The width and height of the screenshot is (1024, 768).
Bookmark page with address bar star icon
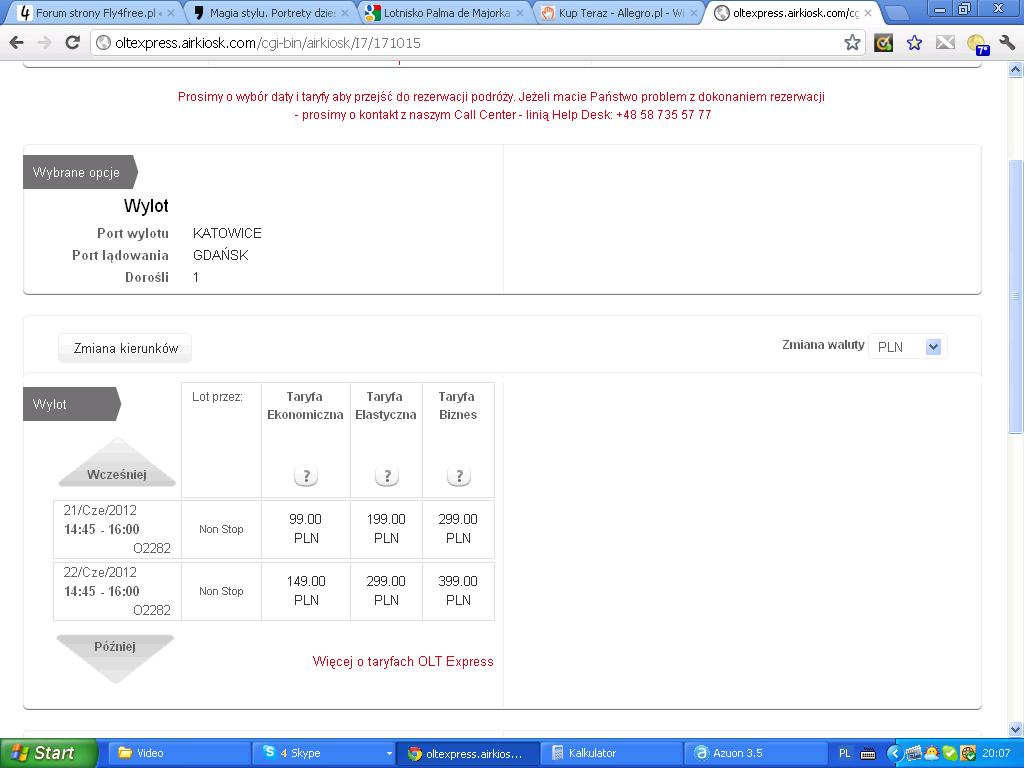click(852, 43)
